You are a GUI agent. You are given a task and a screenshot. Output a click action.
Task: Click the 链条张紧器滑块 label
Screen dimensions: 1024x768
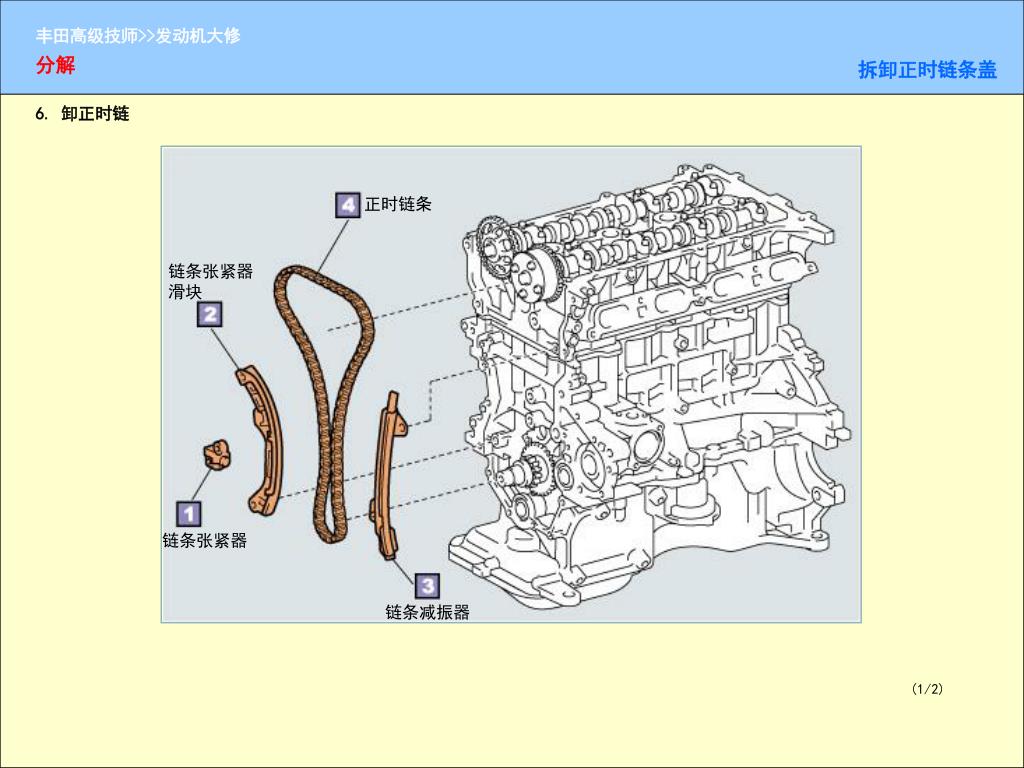pos(210,281)
